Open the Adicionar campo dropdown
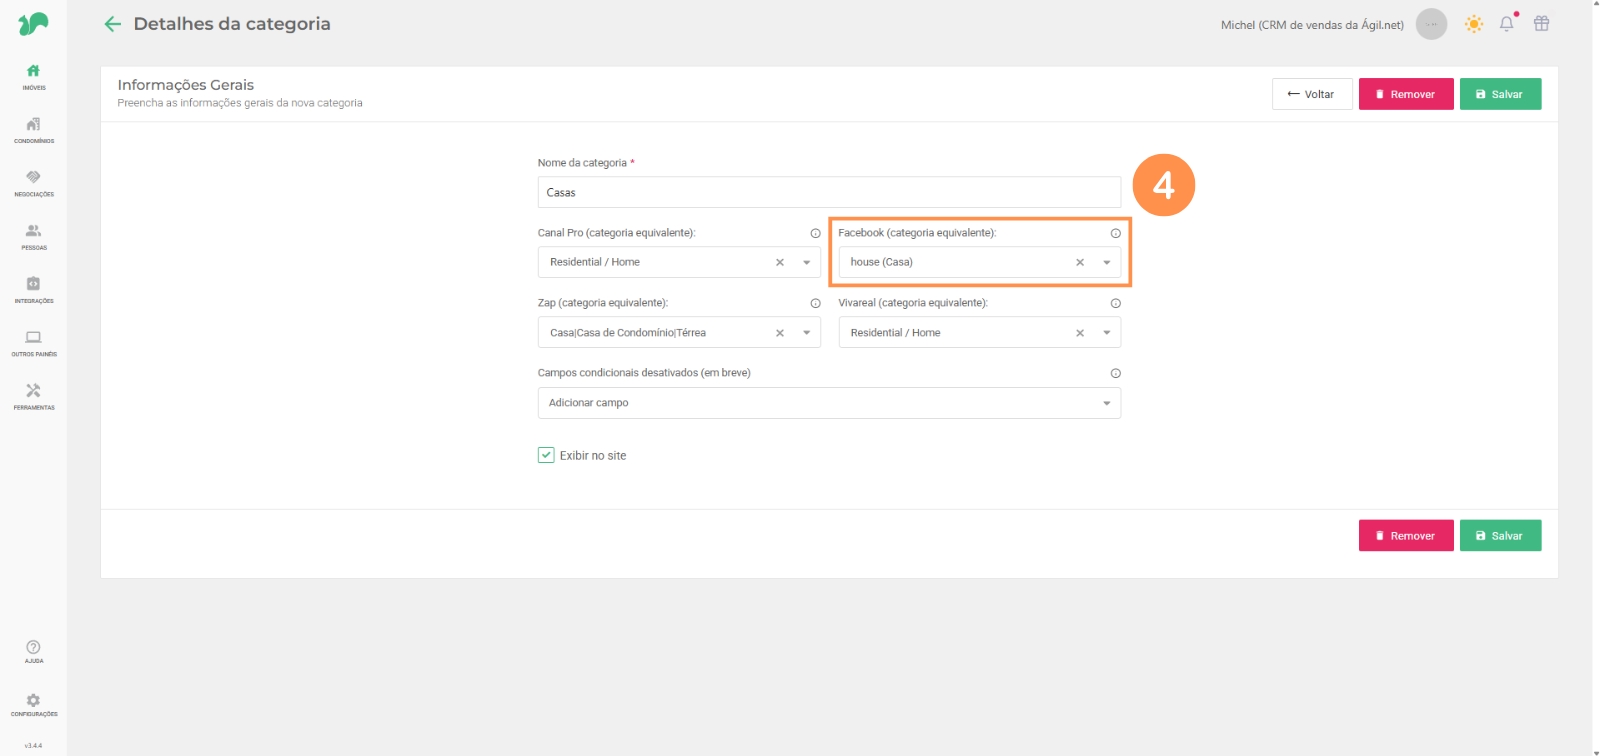Image resolution: width=1600 pixels, height=756 pixels. (x=1107, y=403)
